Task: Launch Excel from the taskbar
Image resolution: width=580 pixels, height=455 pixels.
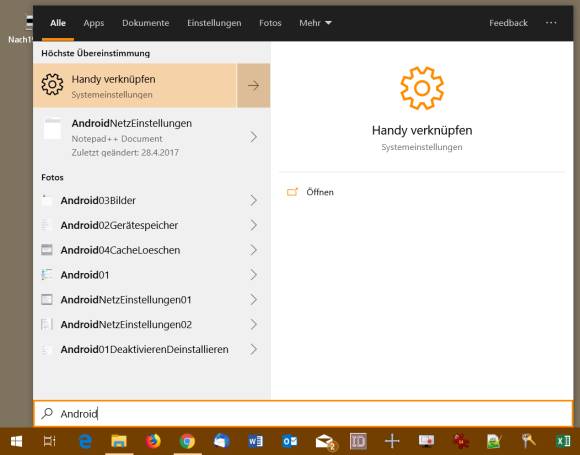Action: 563,441
